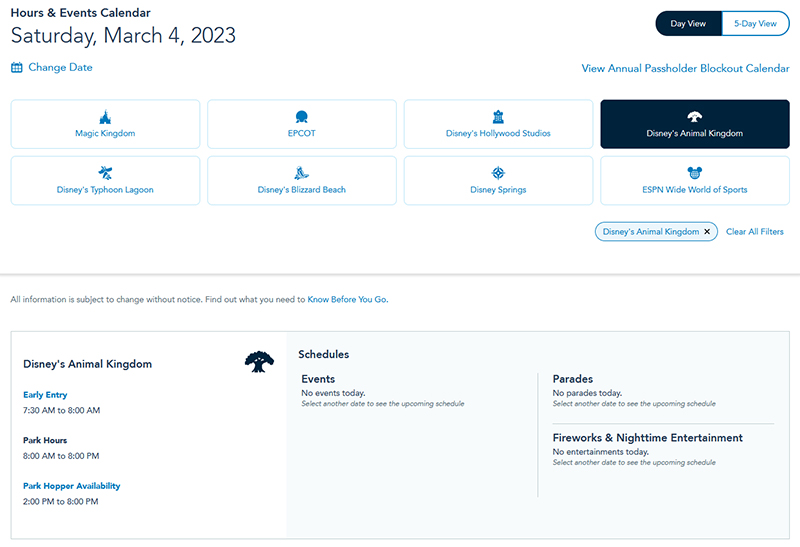Screen dimensions: 800x547
Task: Select the Disney's Typhoon Lagoon label
Action: 105,190
